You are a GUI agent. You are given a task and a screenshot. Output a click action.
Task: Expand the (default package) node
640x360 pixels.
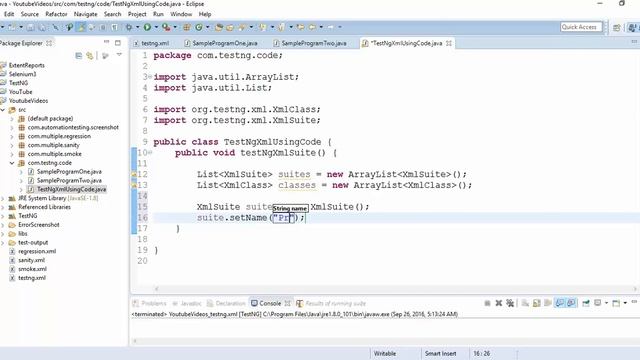[12, 119]
